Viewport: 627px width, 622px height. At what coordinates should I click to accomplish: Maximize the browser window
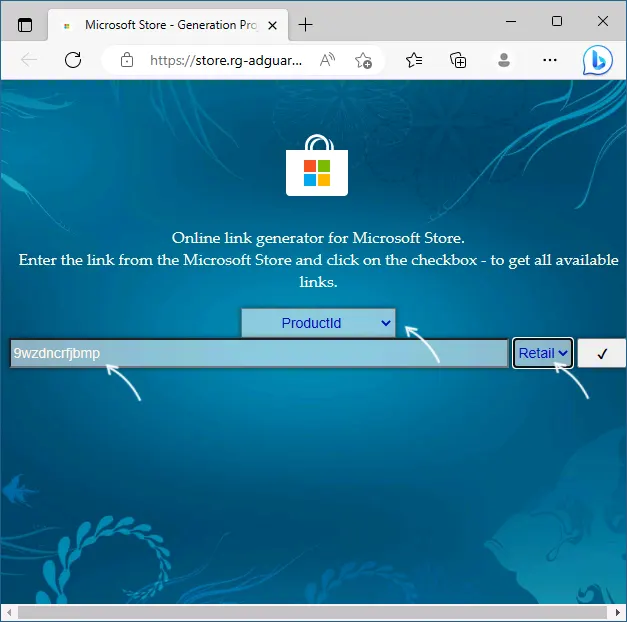(557, 21)
